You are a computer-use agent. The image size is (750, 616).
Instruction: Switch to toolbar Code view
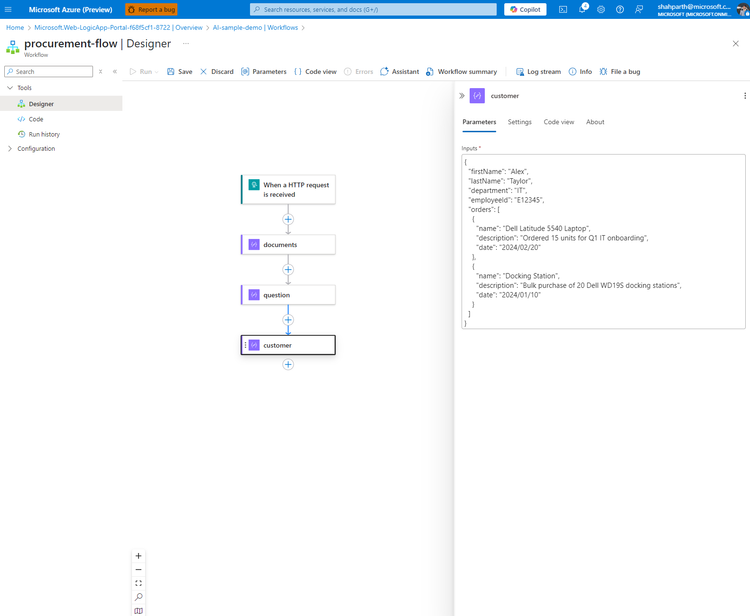pyautogui.click(x=315, y=72)
